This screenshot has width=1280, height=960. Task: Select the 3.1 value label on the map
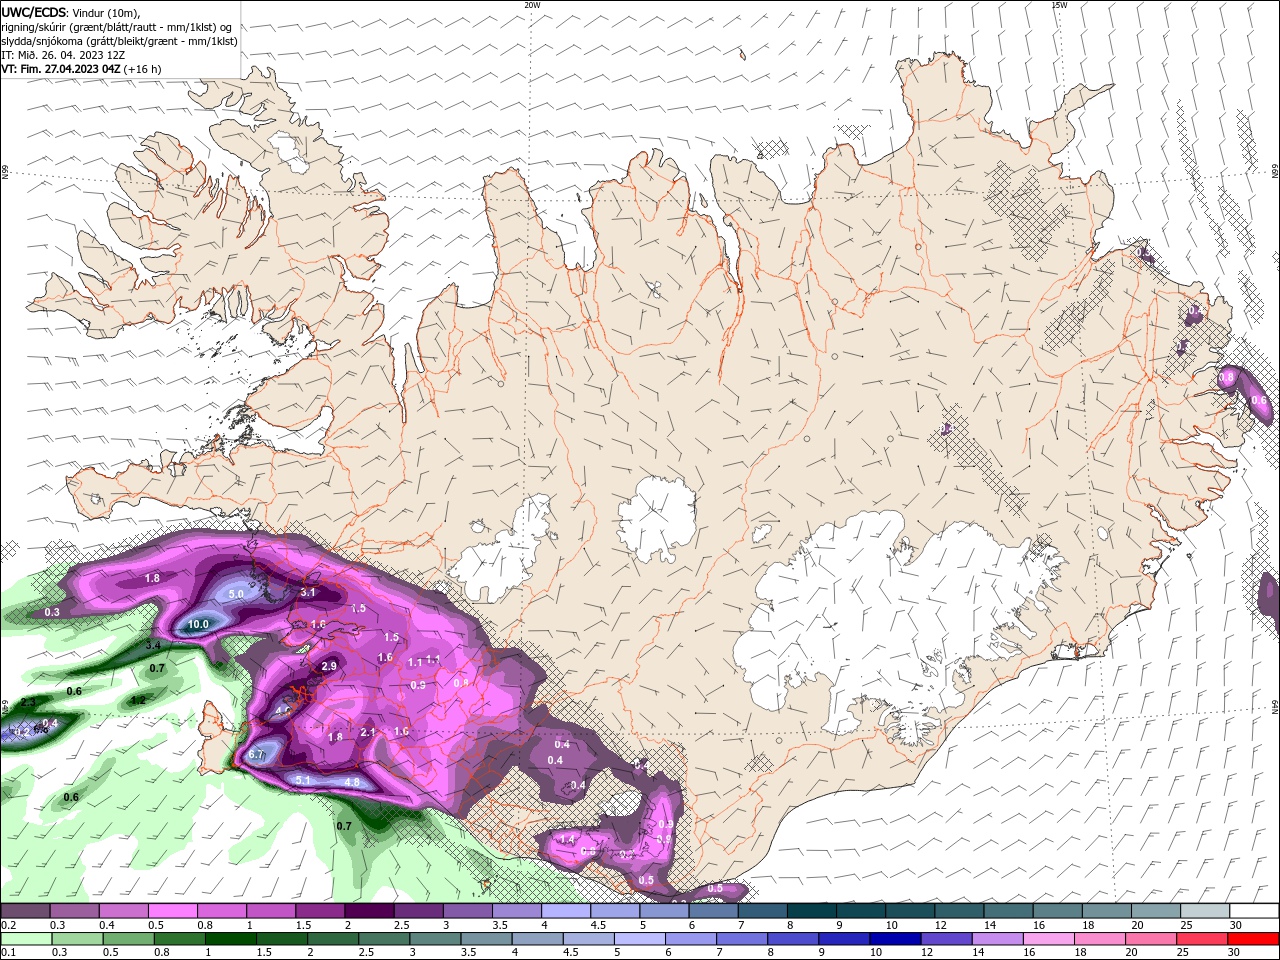tap(308, 592)
